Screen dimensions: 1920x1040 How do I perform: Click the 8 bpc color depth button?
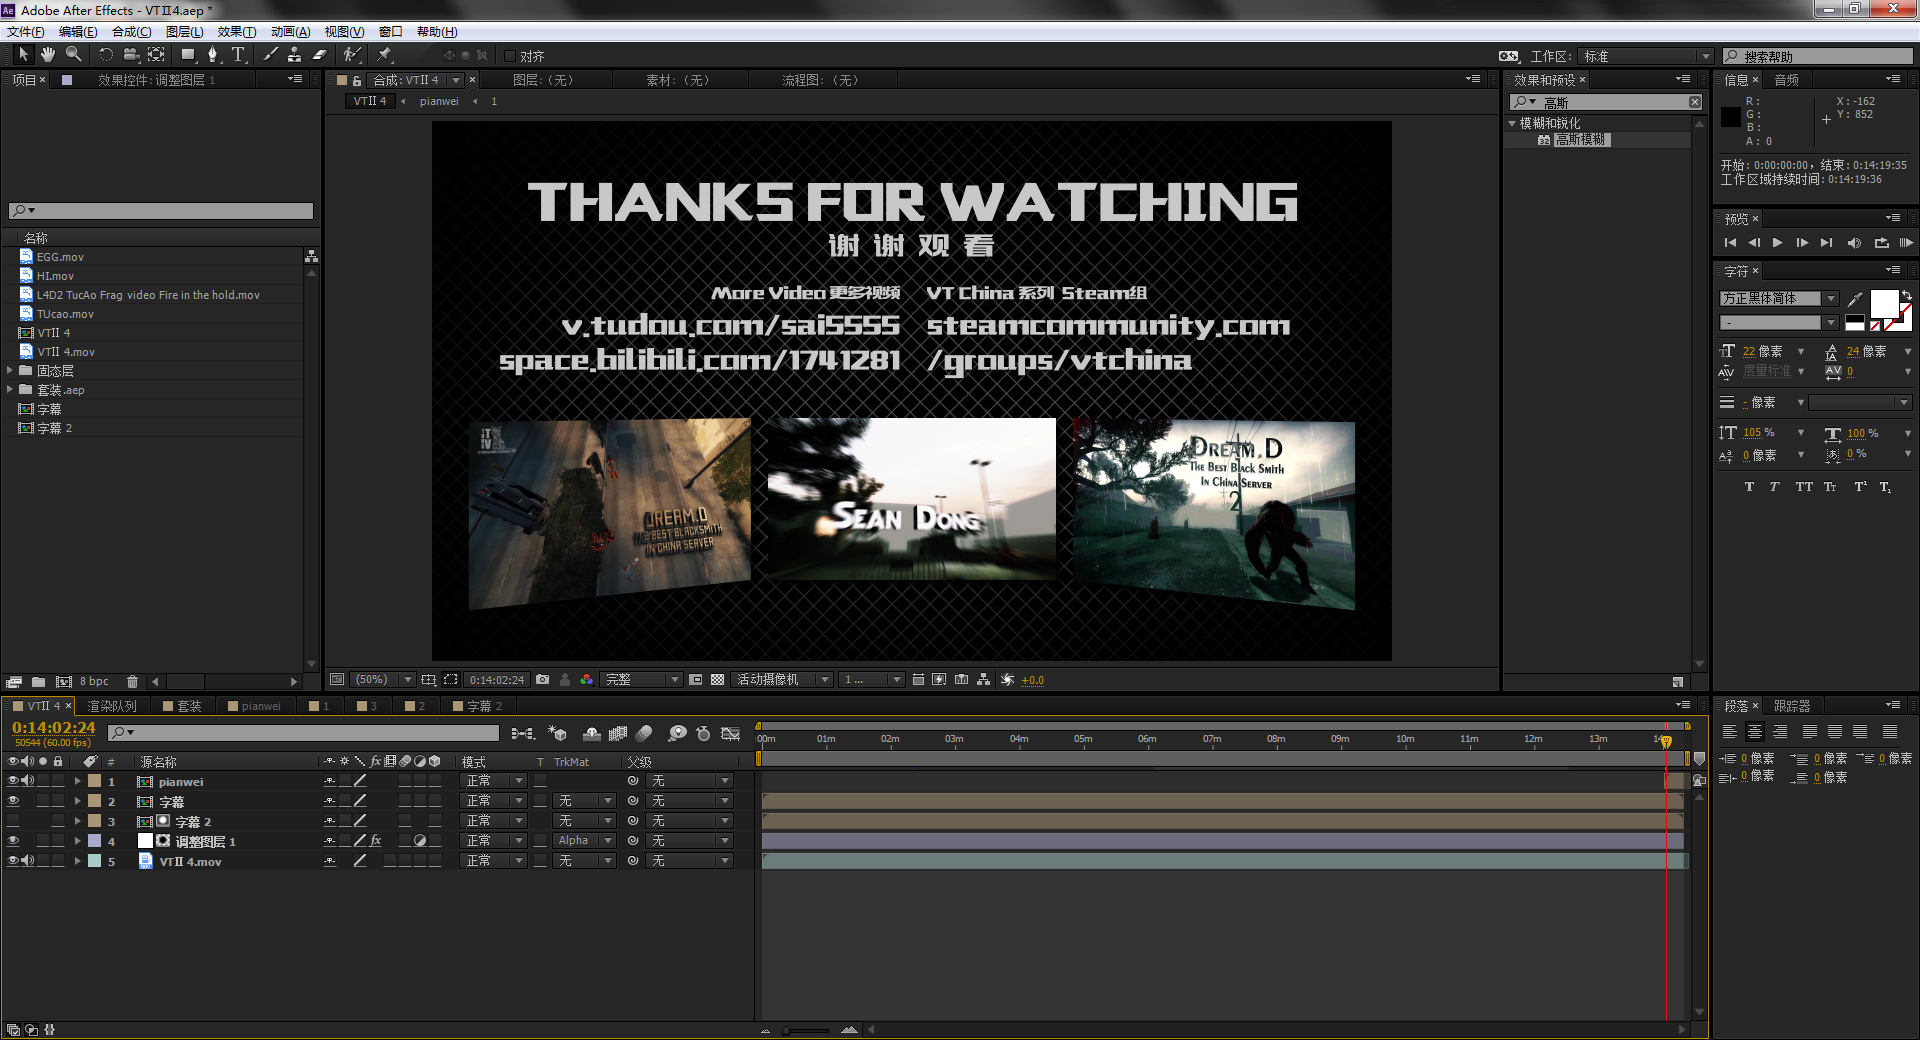point(94,682)
